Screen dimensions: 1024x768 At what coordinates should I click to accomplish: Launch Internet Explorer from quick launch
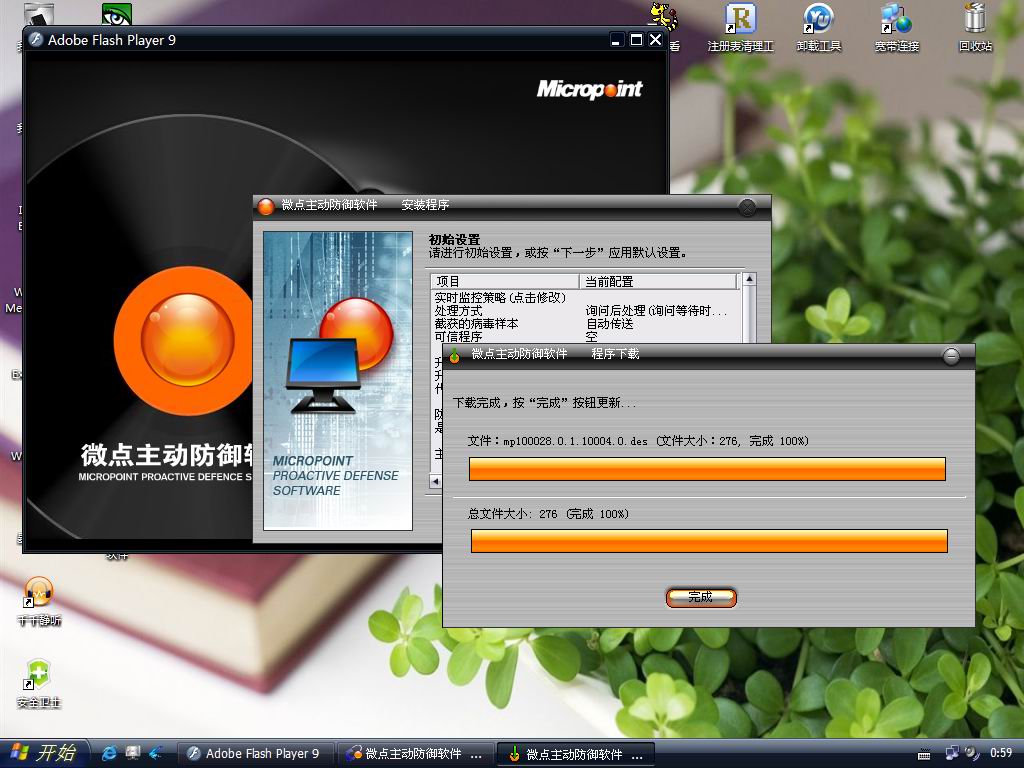point(109,754)
